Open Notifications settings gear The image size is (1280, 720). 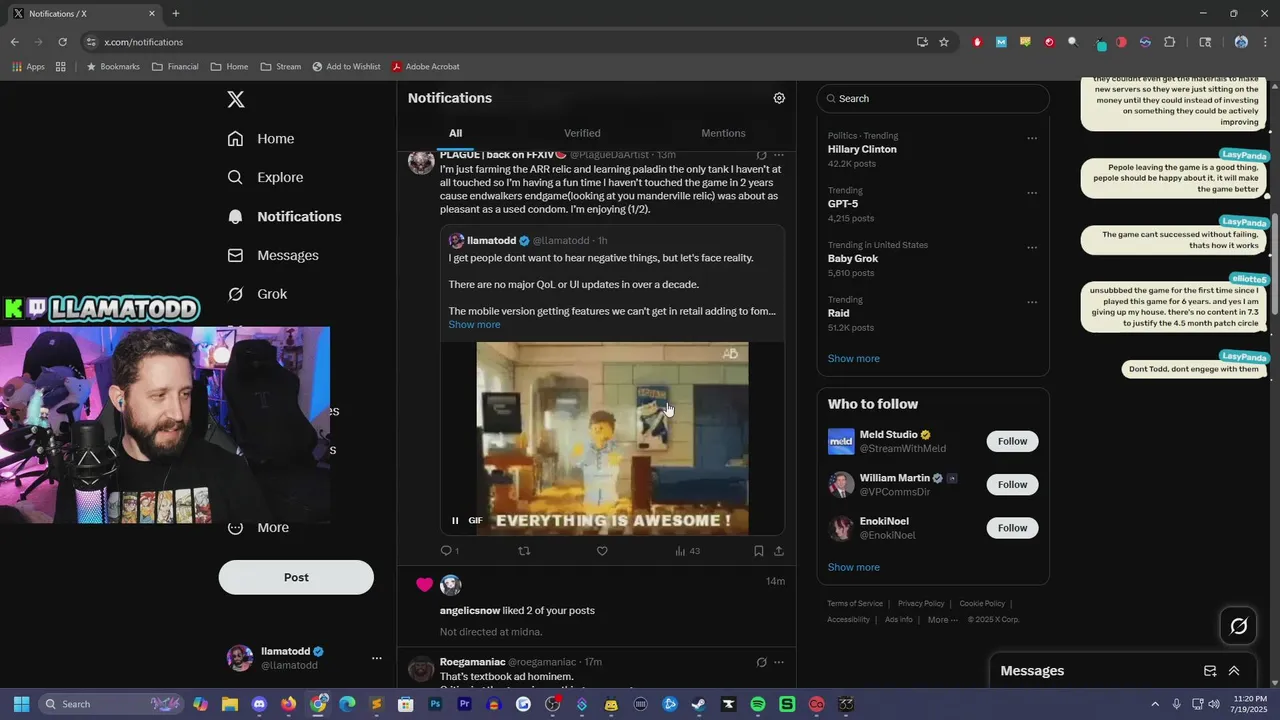pyautogui.click(x=779, y=98)
